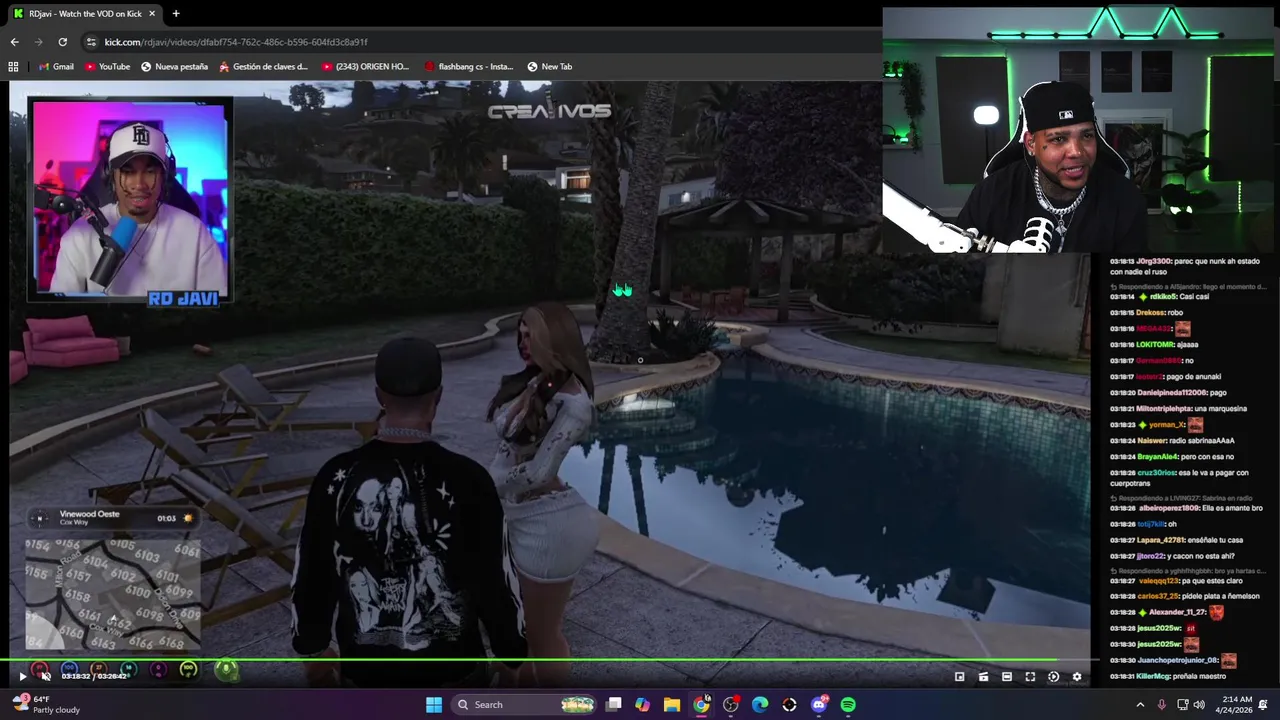Click chat username valeqqq123

(1157, 580)
